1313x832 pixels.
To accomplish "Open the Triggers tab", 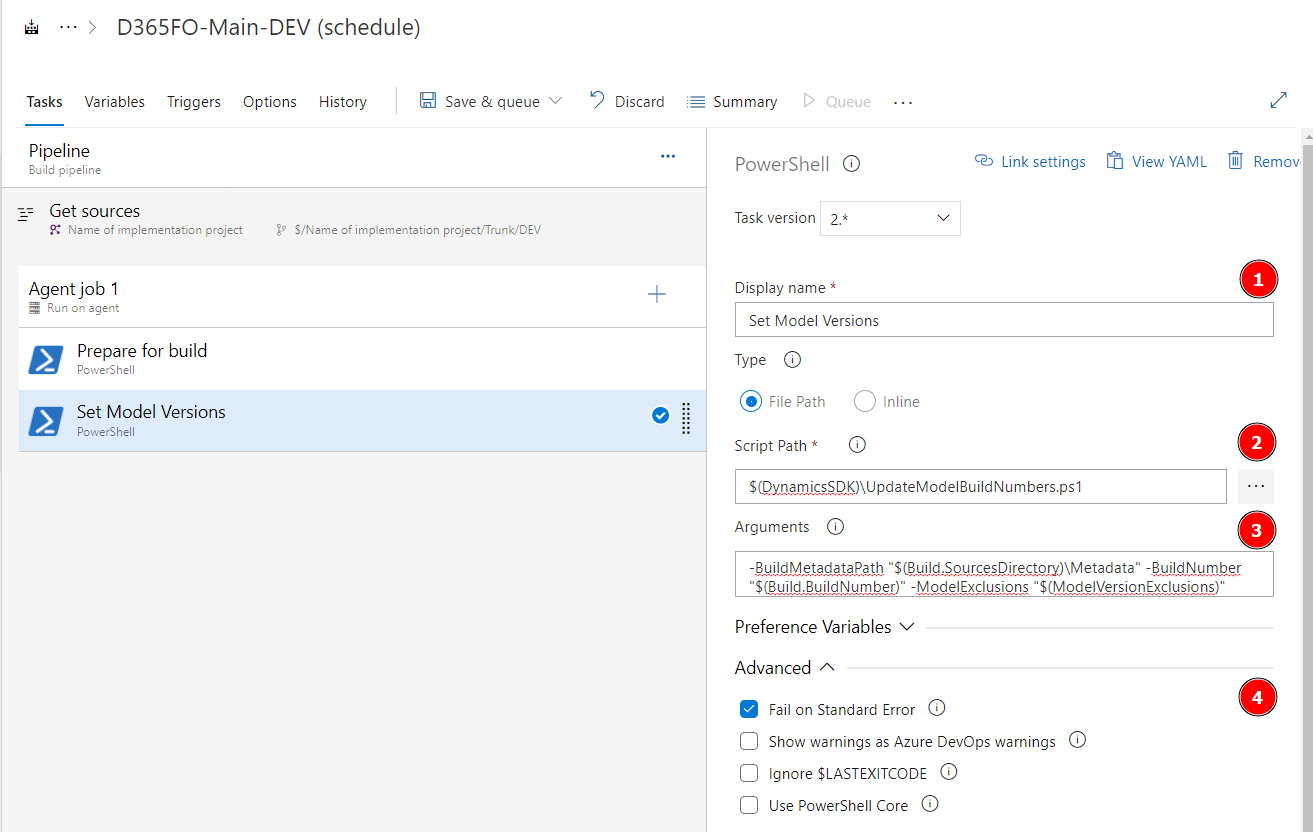I will pos(194,102).
